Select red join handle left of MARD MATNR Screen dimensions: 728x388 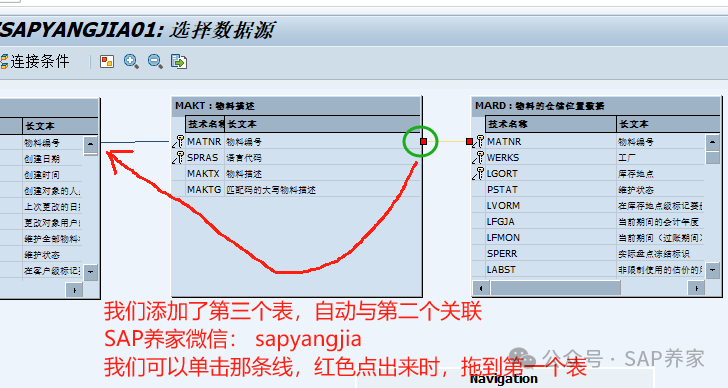coord(469,141)
